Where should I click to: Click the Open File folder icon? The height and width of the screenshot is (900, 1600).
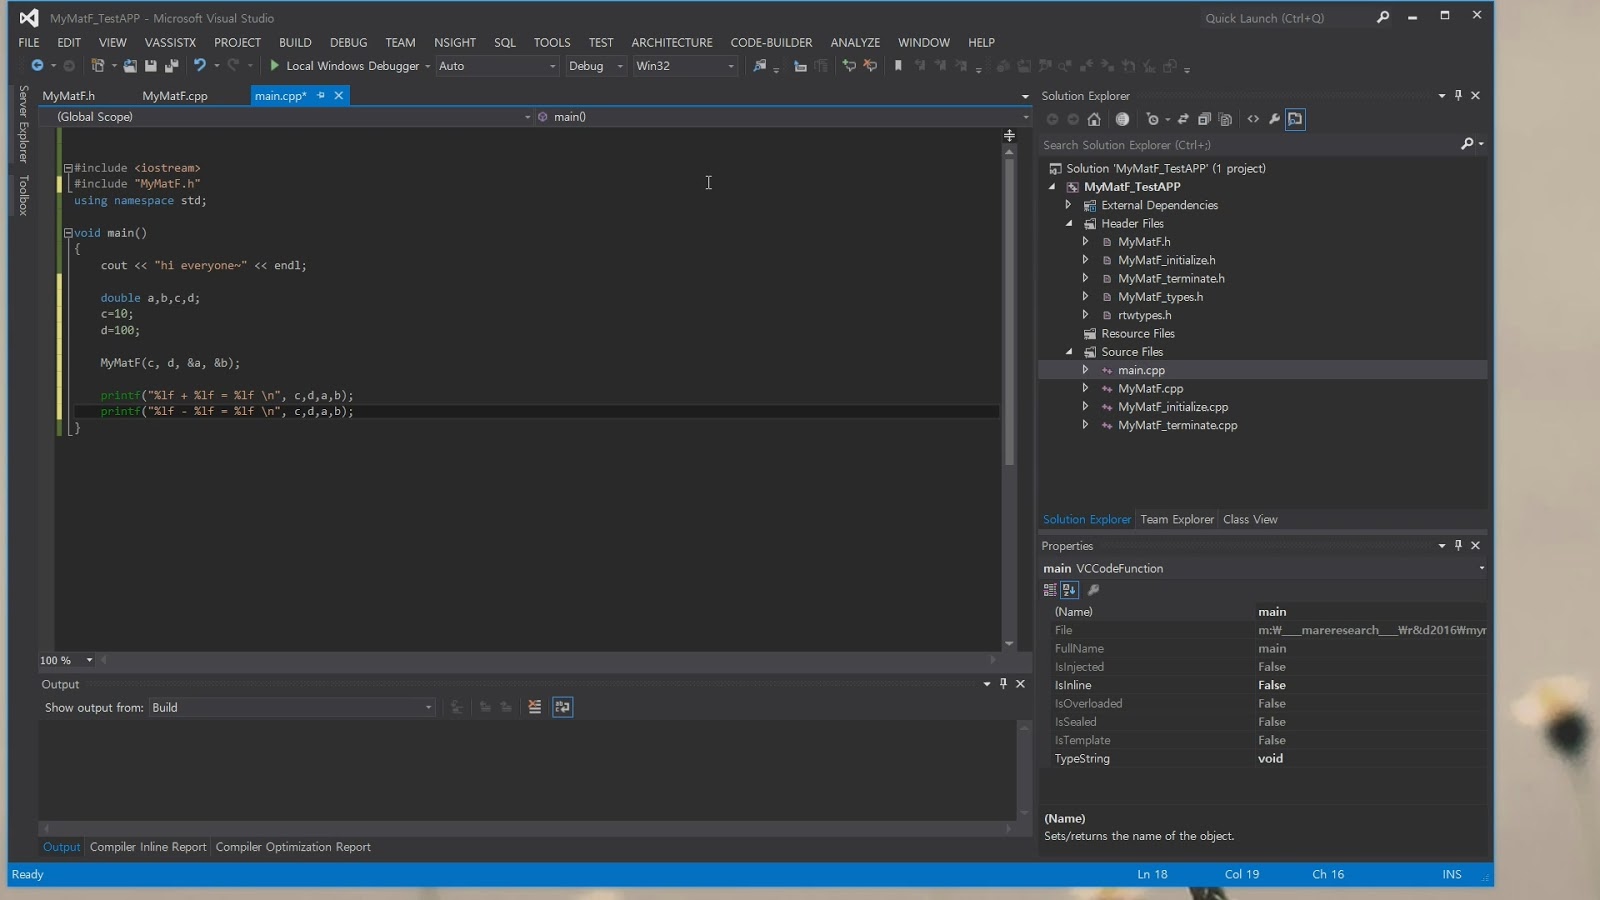point(130,66)
